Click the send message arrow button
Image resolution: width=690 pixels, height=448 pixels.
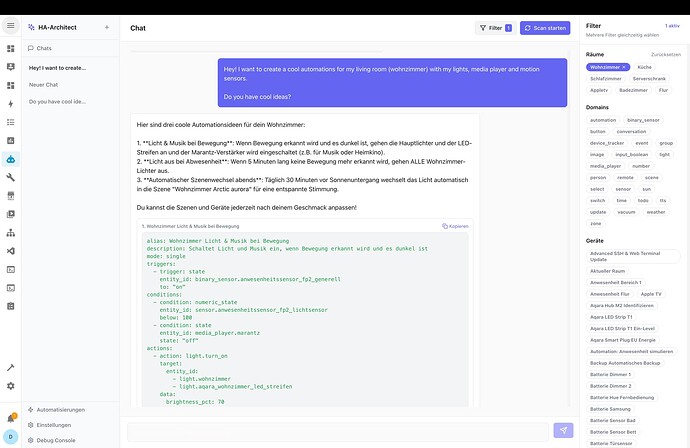pyautogui.click(x=564, y=430)
